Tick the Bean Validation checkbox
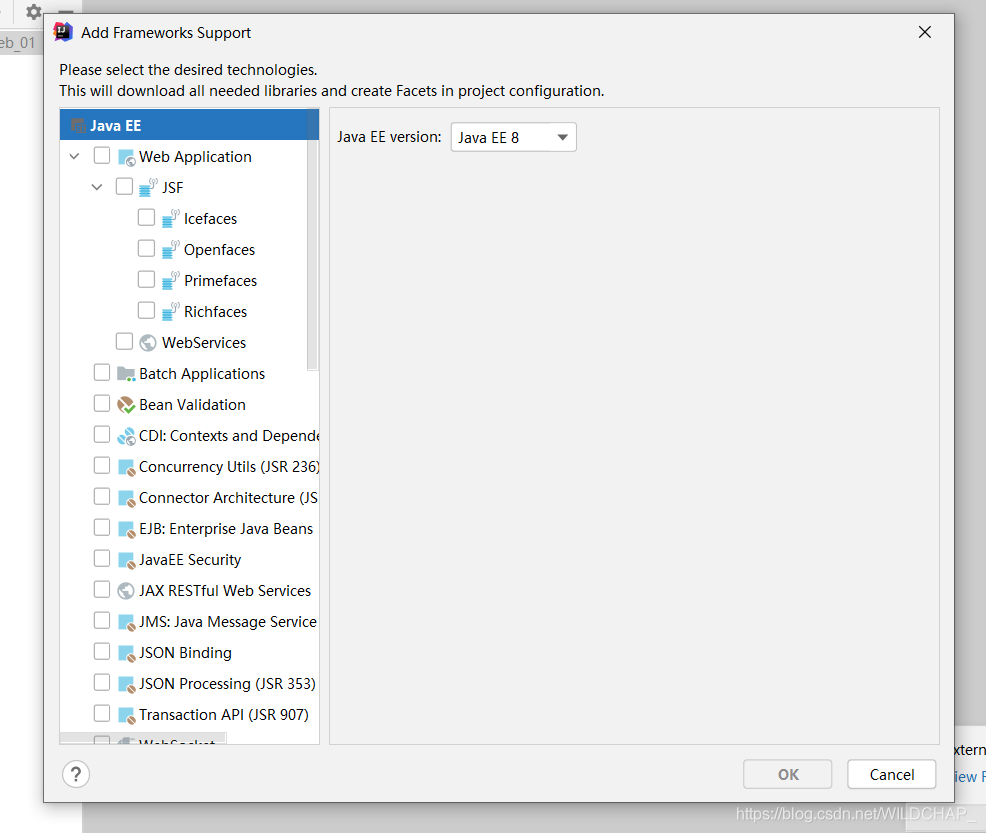Viewport: 986px width, 833px height. point(102,404)
